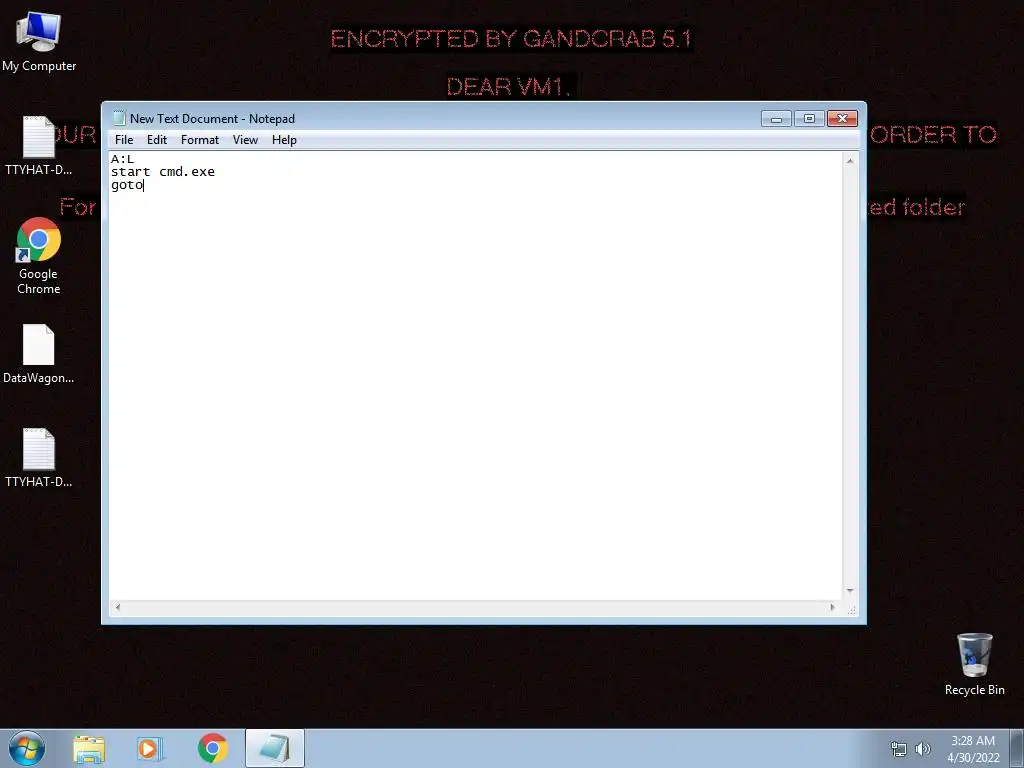Click the Notepad window title bar text
This screenshot has height=768, width=1024.
pyautogui.click(x=212, y=119)
